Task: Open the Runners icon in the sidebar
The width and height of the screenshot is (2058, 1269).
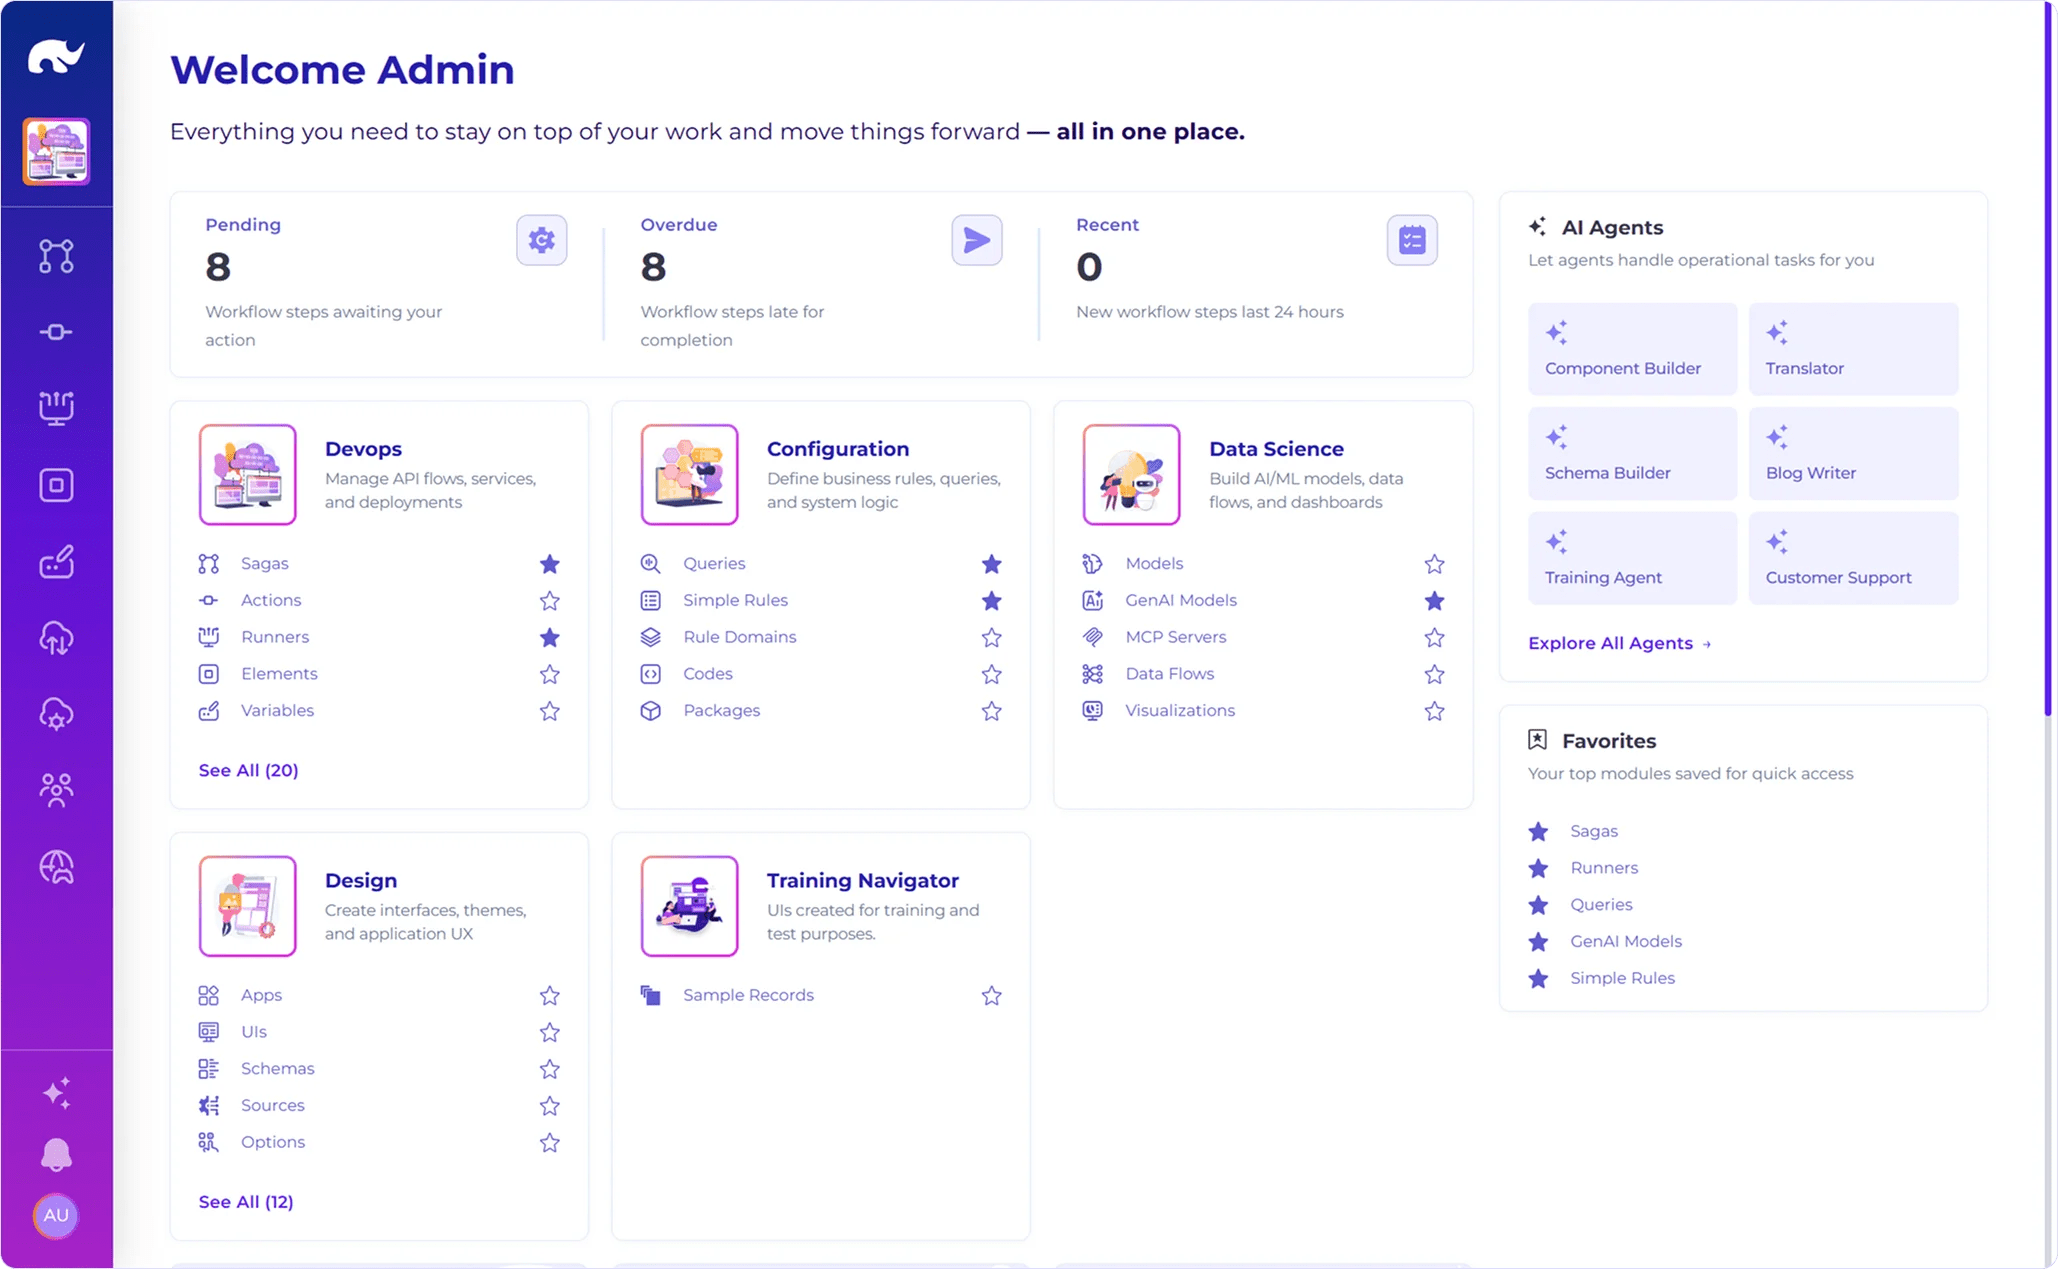Action: (57, 407)
